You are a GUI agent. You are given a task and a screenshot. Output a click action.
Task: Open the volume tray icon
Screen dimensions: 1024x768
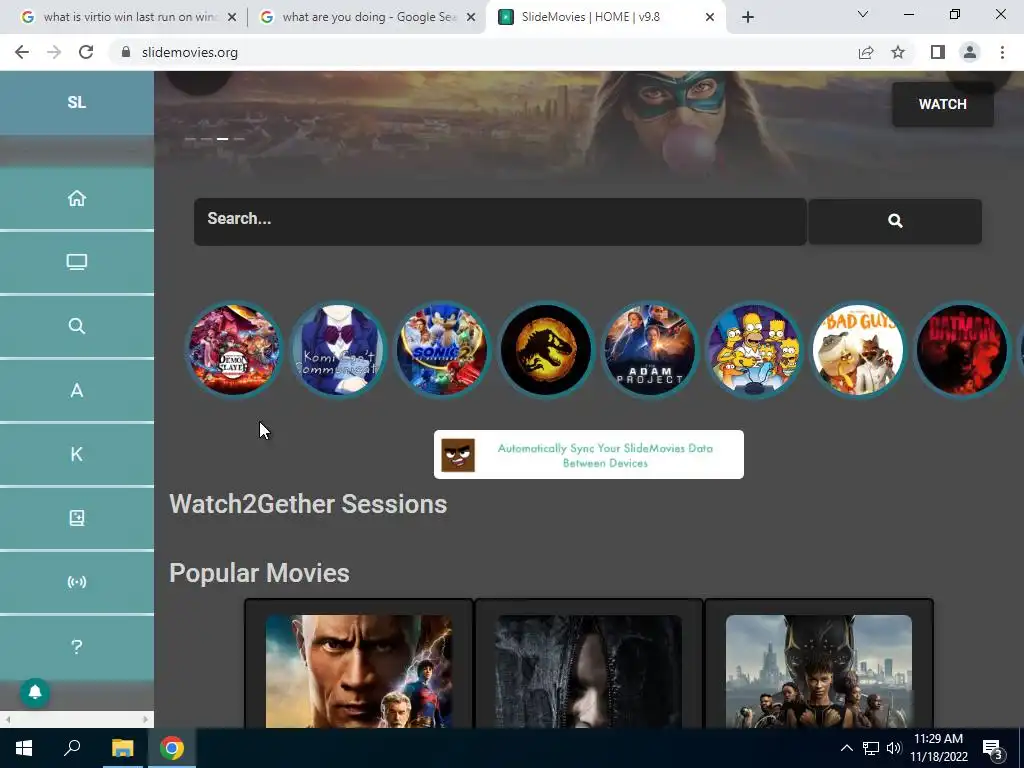tap(894, 748)
